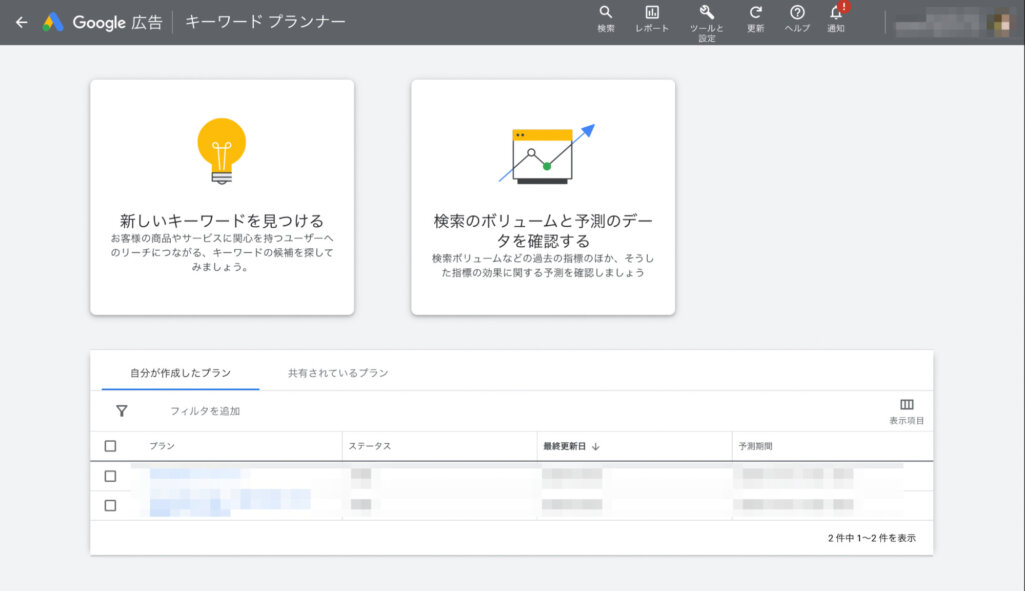Check the first plan row checkbox
The height and width of the screenshot is (591, 1025).
(x=110, y=476)
